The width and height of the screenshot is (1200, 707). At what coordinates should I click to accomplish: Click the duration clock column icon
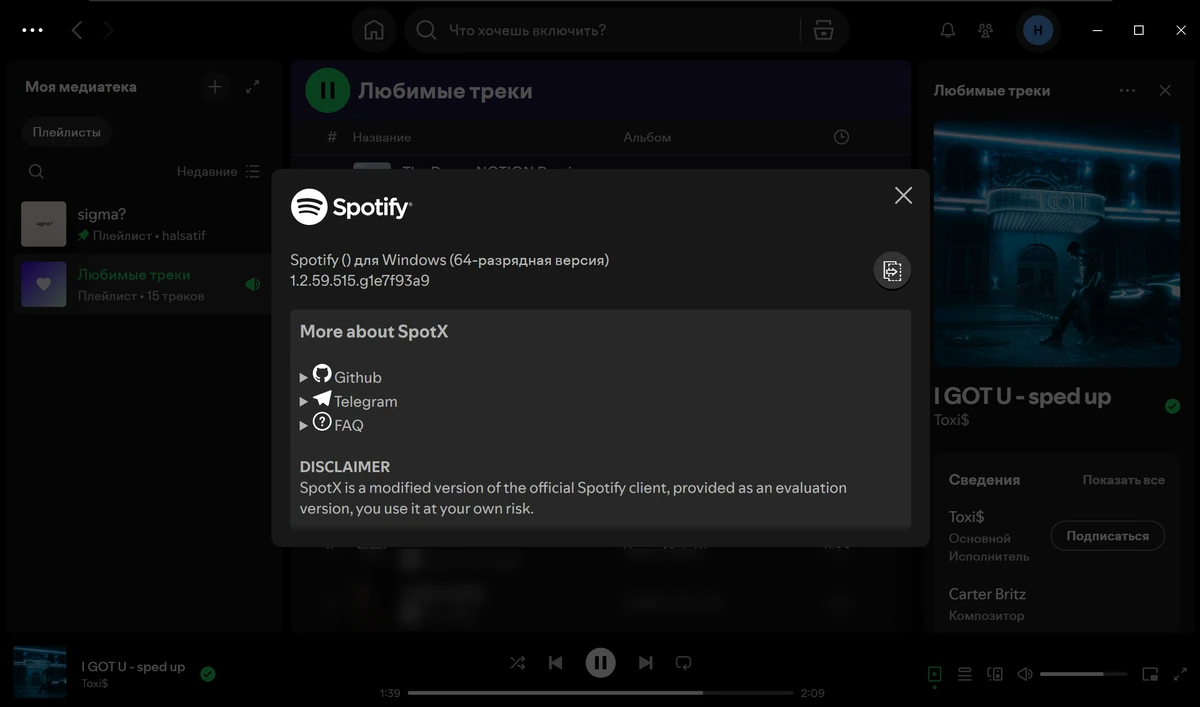(x=841, y=137)
